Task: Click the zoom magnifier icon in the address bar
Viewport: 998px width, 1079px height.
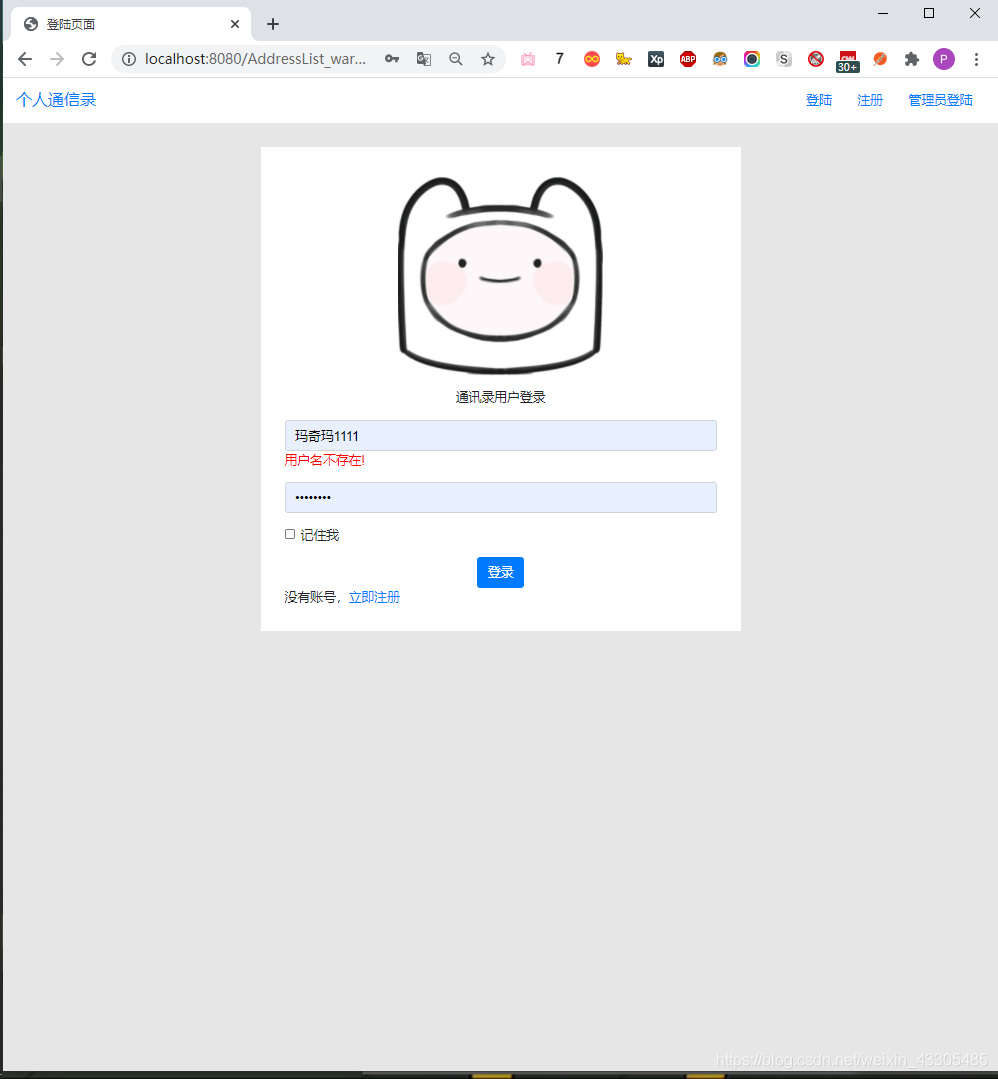Action: tap(456, 59)
